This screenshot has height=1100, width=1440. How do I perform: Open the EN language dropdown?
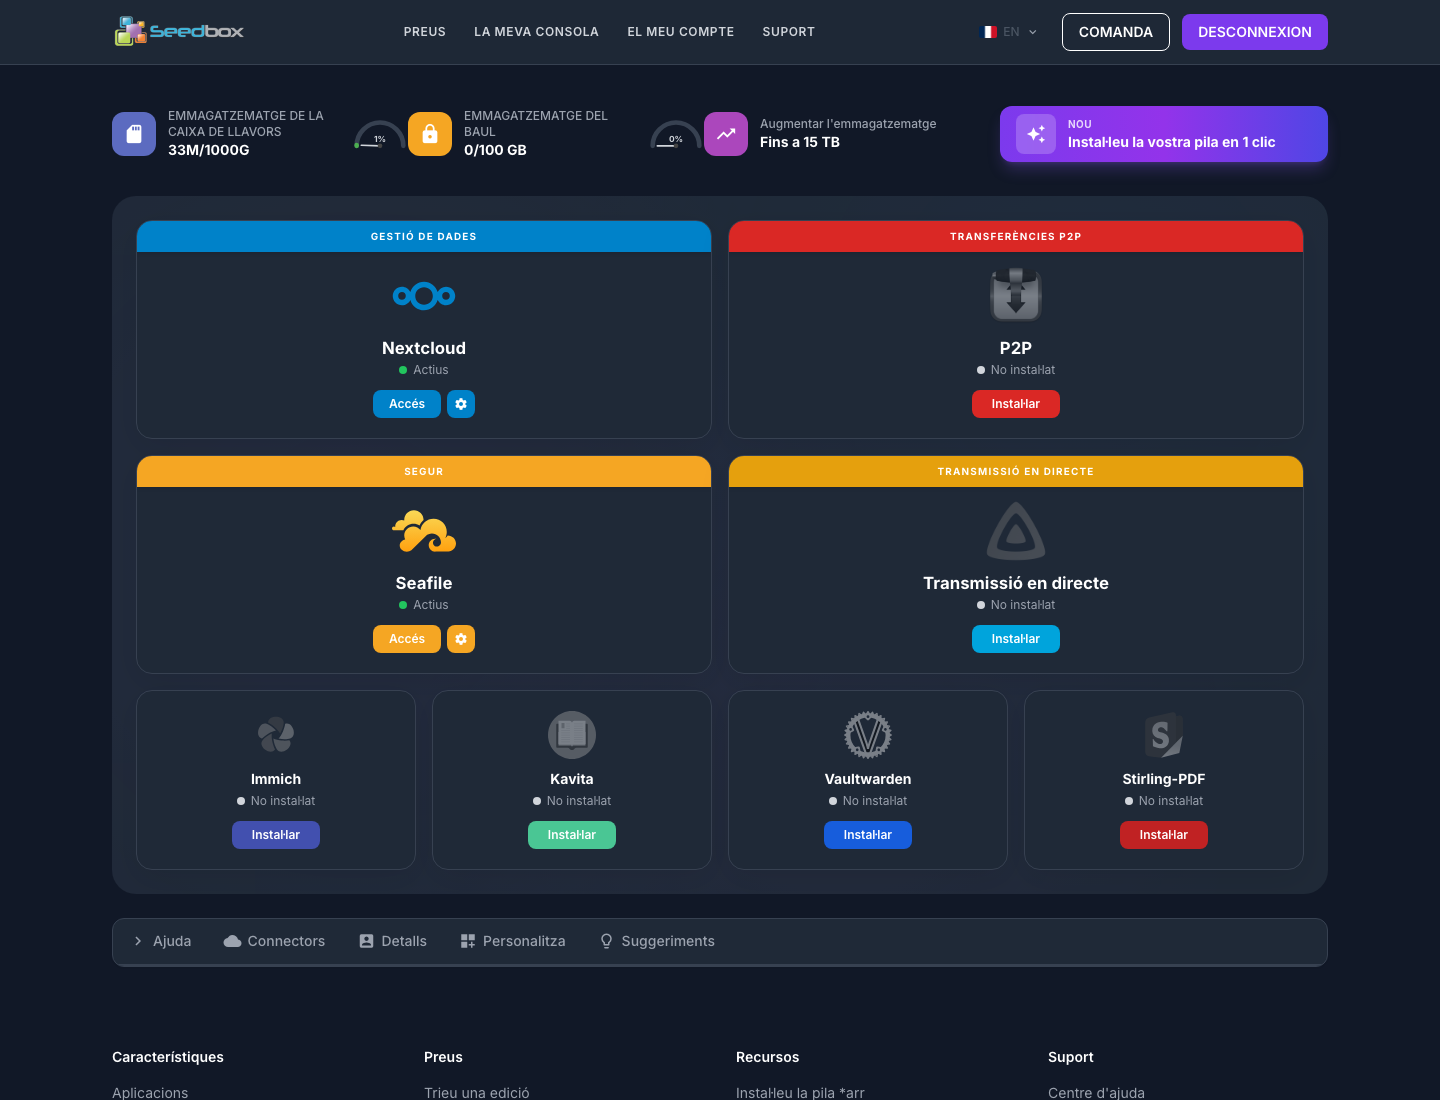coord(1009,32)
